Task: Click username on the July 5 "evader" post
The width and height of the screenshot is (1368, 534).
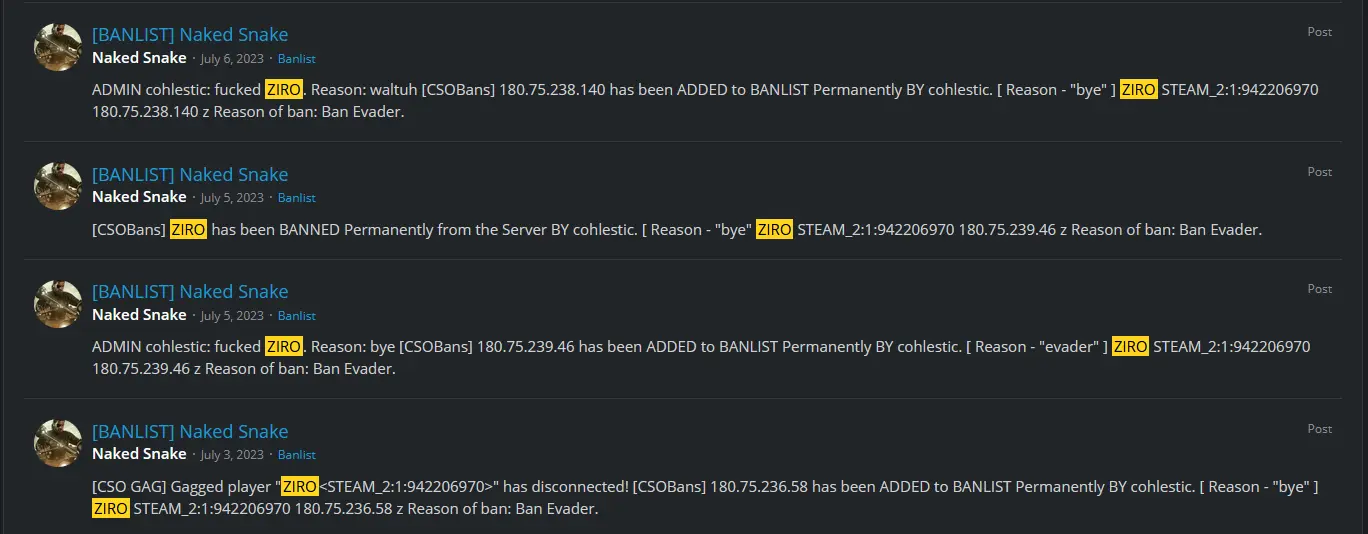Action: tap(139, 315)
